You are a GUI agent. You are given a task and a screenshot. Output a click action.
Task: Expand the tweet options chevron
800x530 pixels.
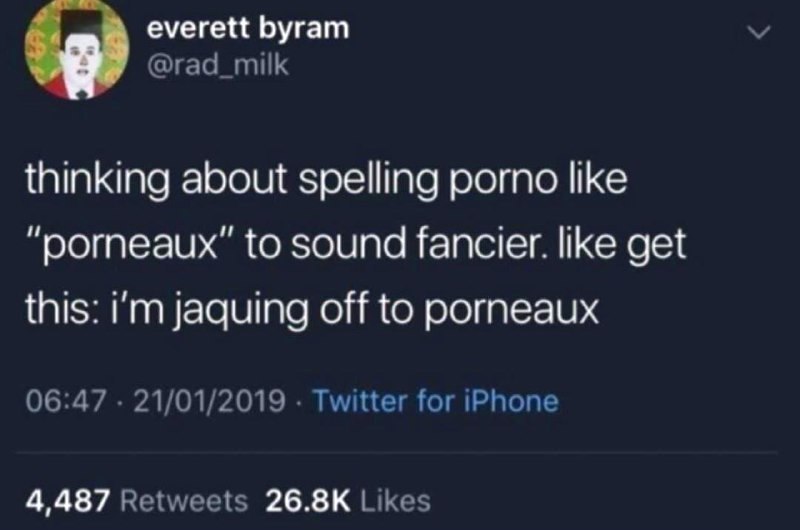(759, 33)
